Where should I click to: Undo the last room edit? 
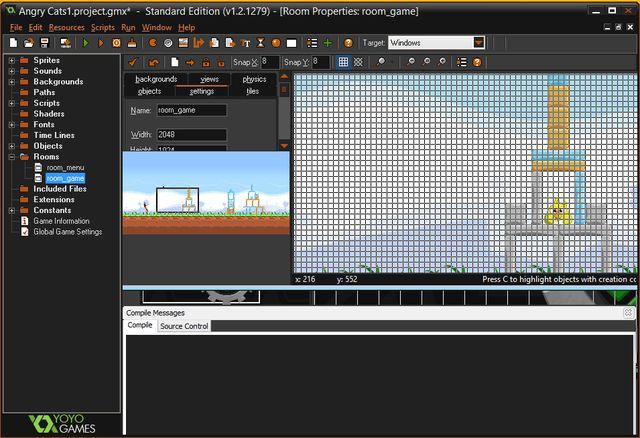154,62
